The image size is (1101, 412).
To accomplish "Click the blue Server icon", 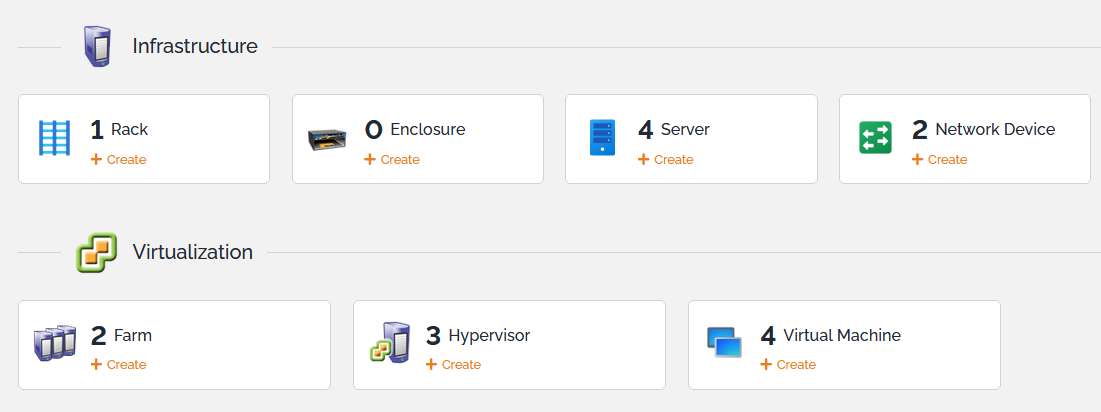I will click(602, 138).
